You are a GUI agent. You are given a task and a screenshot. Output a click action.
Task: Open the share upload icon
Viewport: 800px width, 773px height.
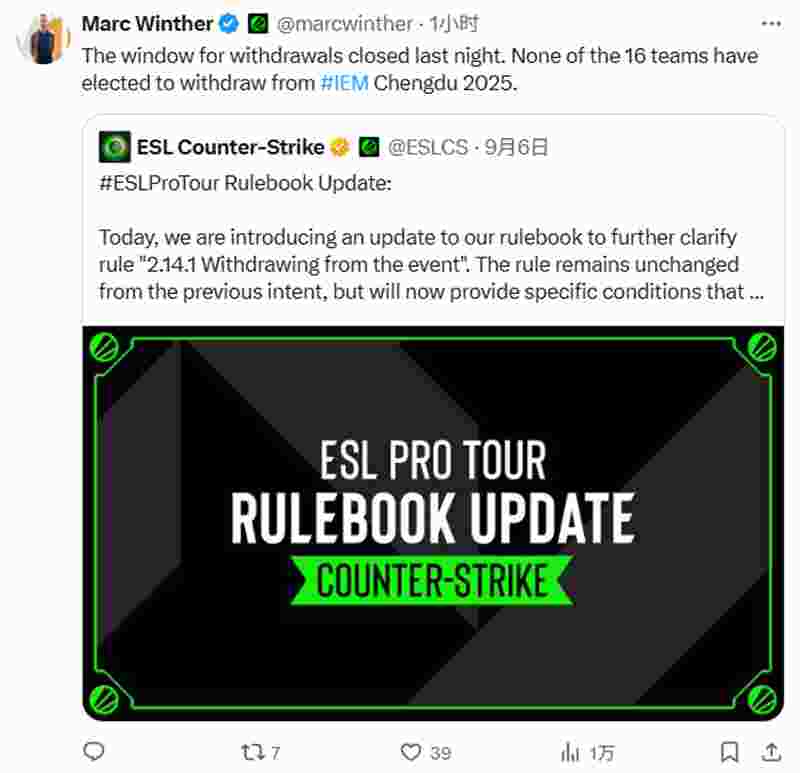(771, 752)
